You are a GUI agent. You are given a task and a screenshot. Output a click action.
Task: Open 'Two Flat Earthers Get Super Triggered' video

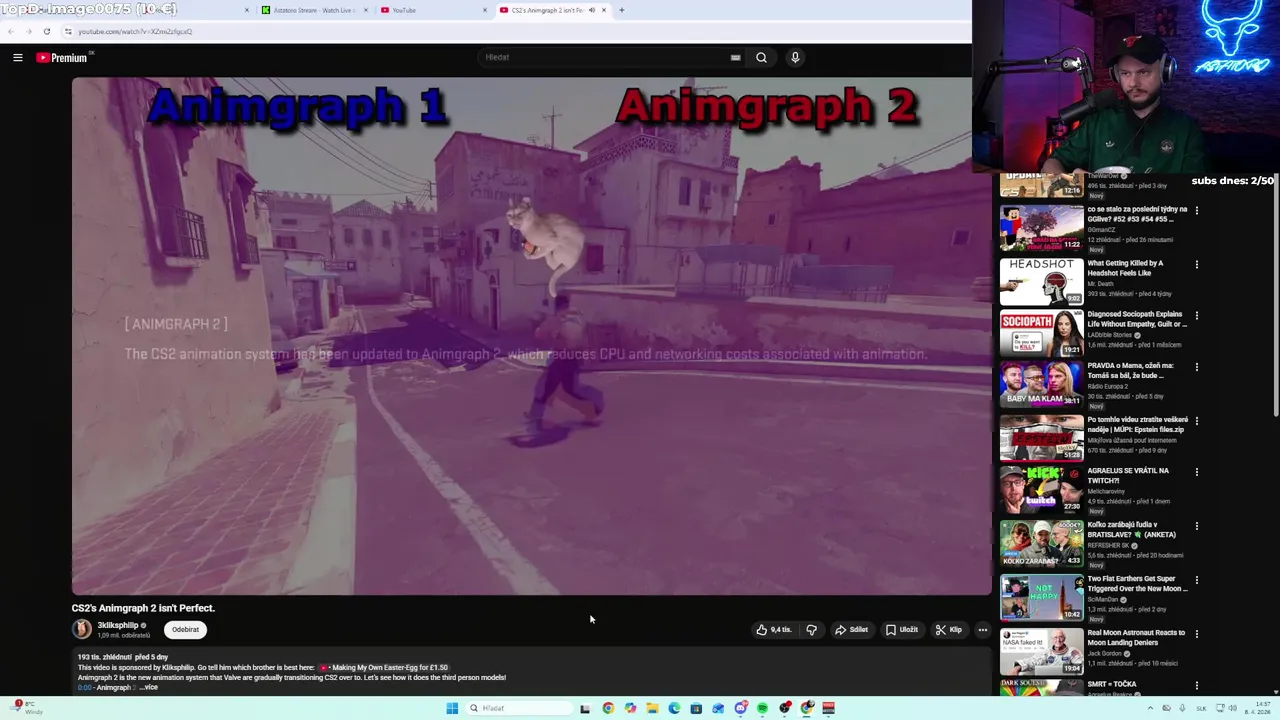point(1042,597)
